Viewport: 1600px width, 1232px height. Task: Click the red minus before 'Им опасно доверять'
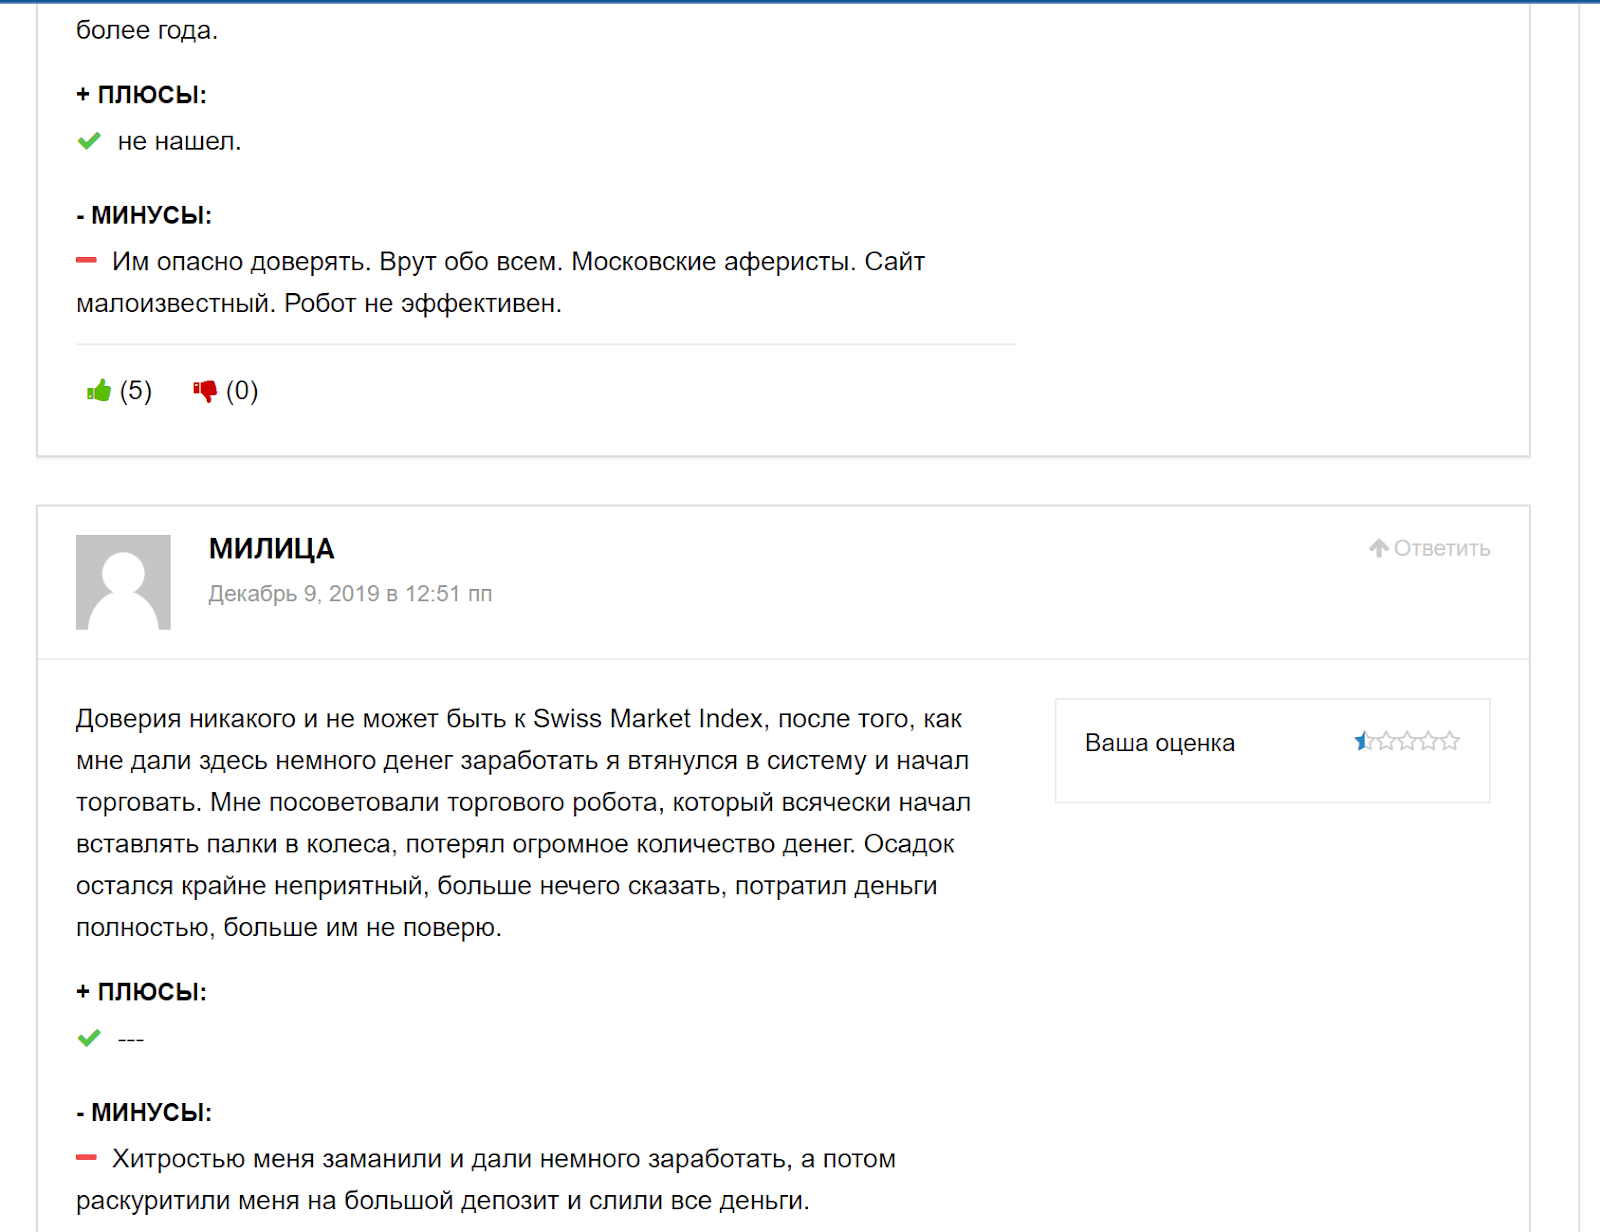(x=87, y=261)
